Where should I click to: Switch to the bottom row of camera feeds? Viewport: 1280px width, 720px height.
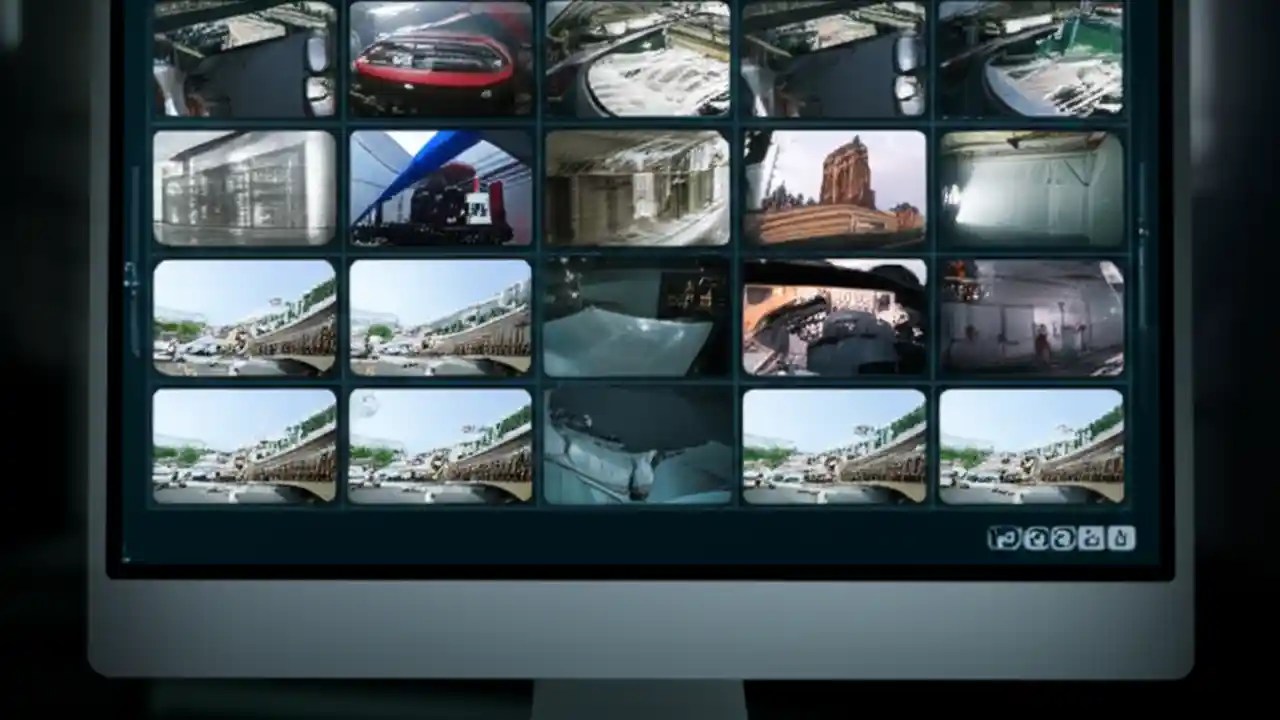pos(637,445)
